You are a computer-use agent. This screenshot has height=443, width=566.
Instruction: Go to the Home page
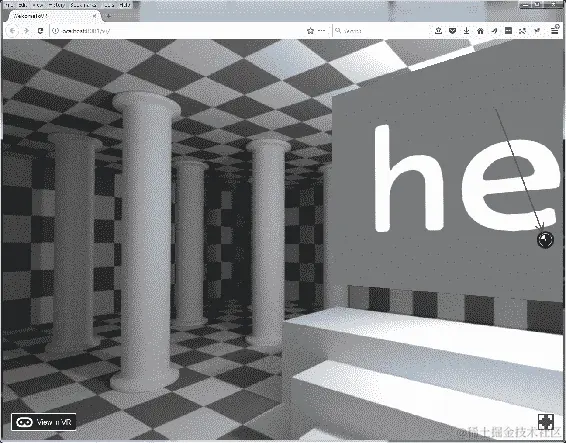pyautogui.click(x=480, y=31)
